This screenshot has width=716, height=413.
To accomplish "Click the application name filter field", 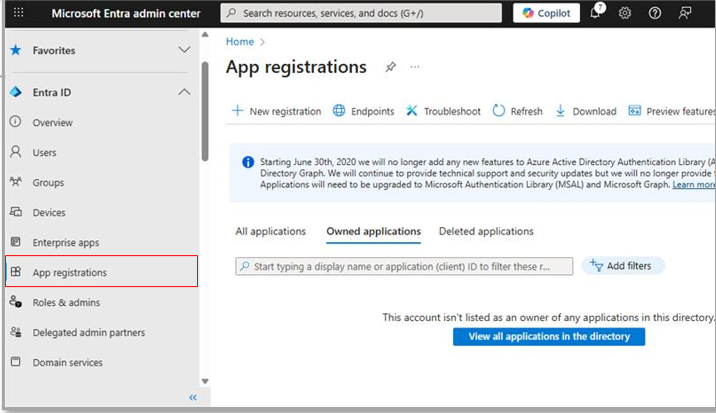I will pyautogui.click(x=405, y=266).
